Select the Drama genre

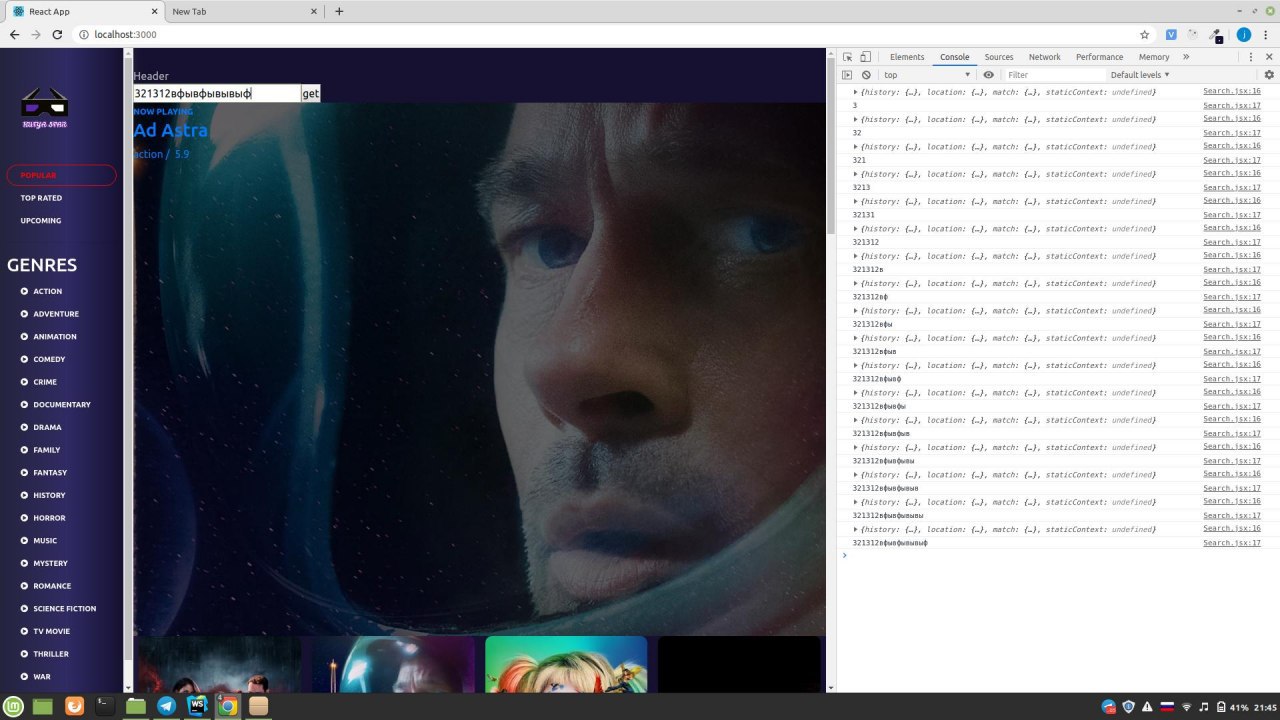(x=47, y=427)
